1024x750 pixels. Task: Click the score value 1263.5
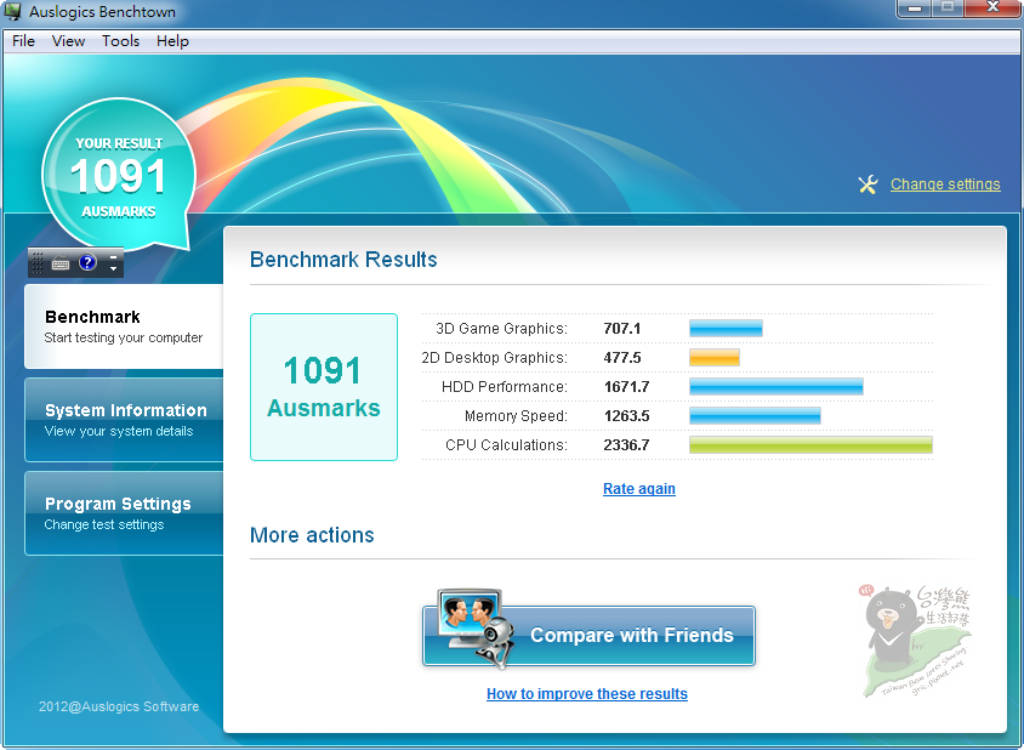click(626, 416)
